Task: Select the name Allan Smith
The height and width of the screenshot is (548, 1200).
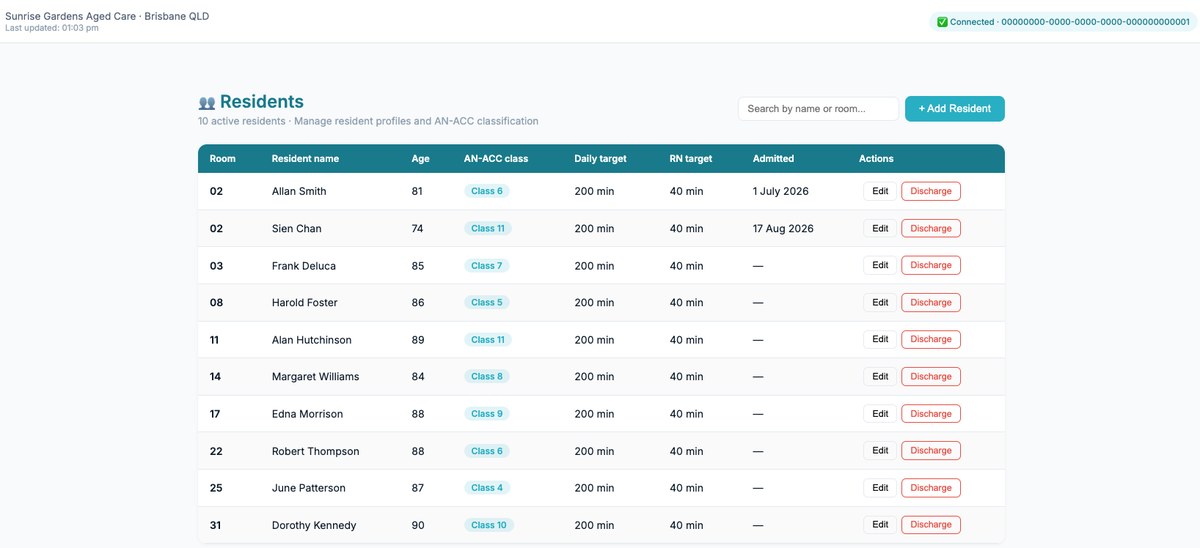Action: coord(299,191)
